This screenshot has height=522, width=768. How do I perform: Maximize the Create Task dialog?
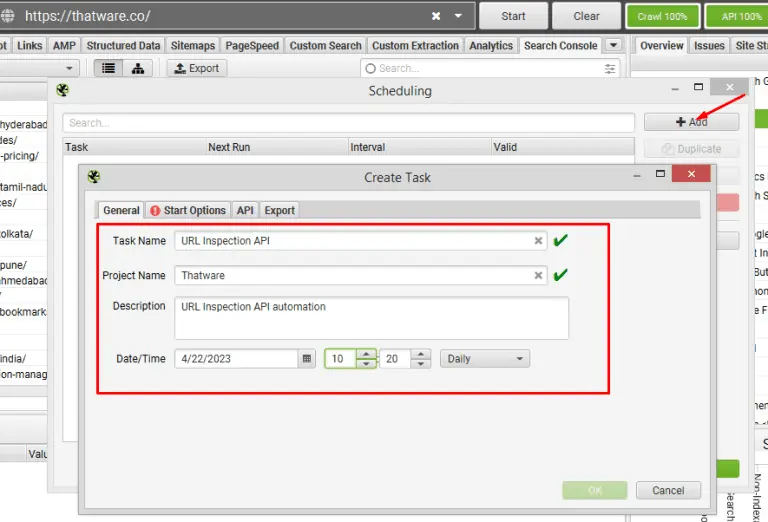point(660,174)
